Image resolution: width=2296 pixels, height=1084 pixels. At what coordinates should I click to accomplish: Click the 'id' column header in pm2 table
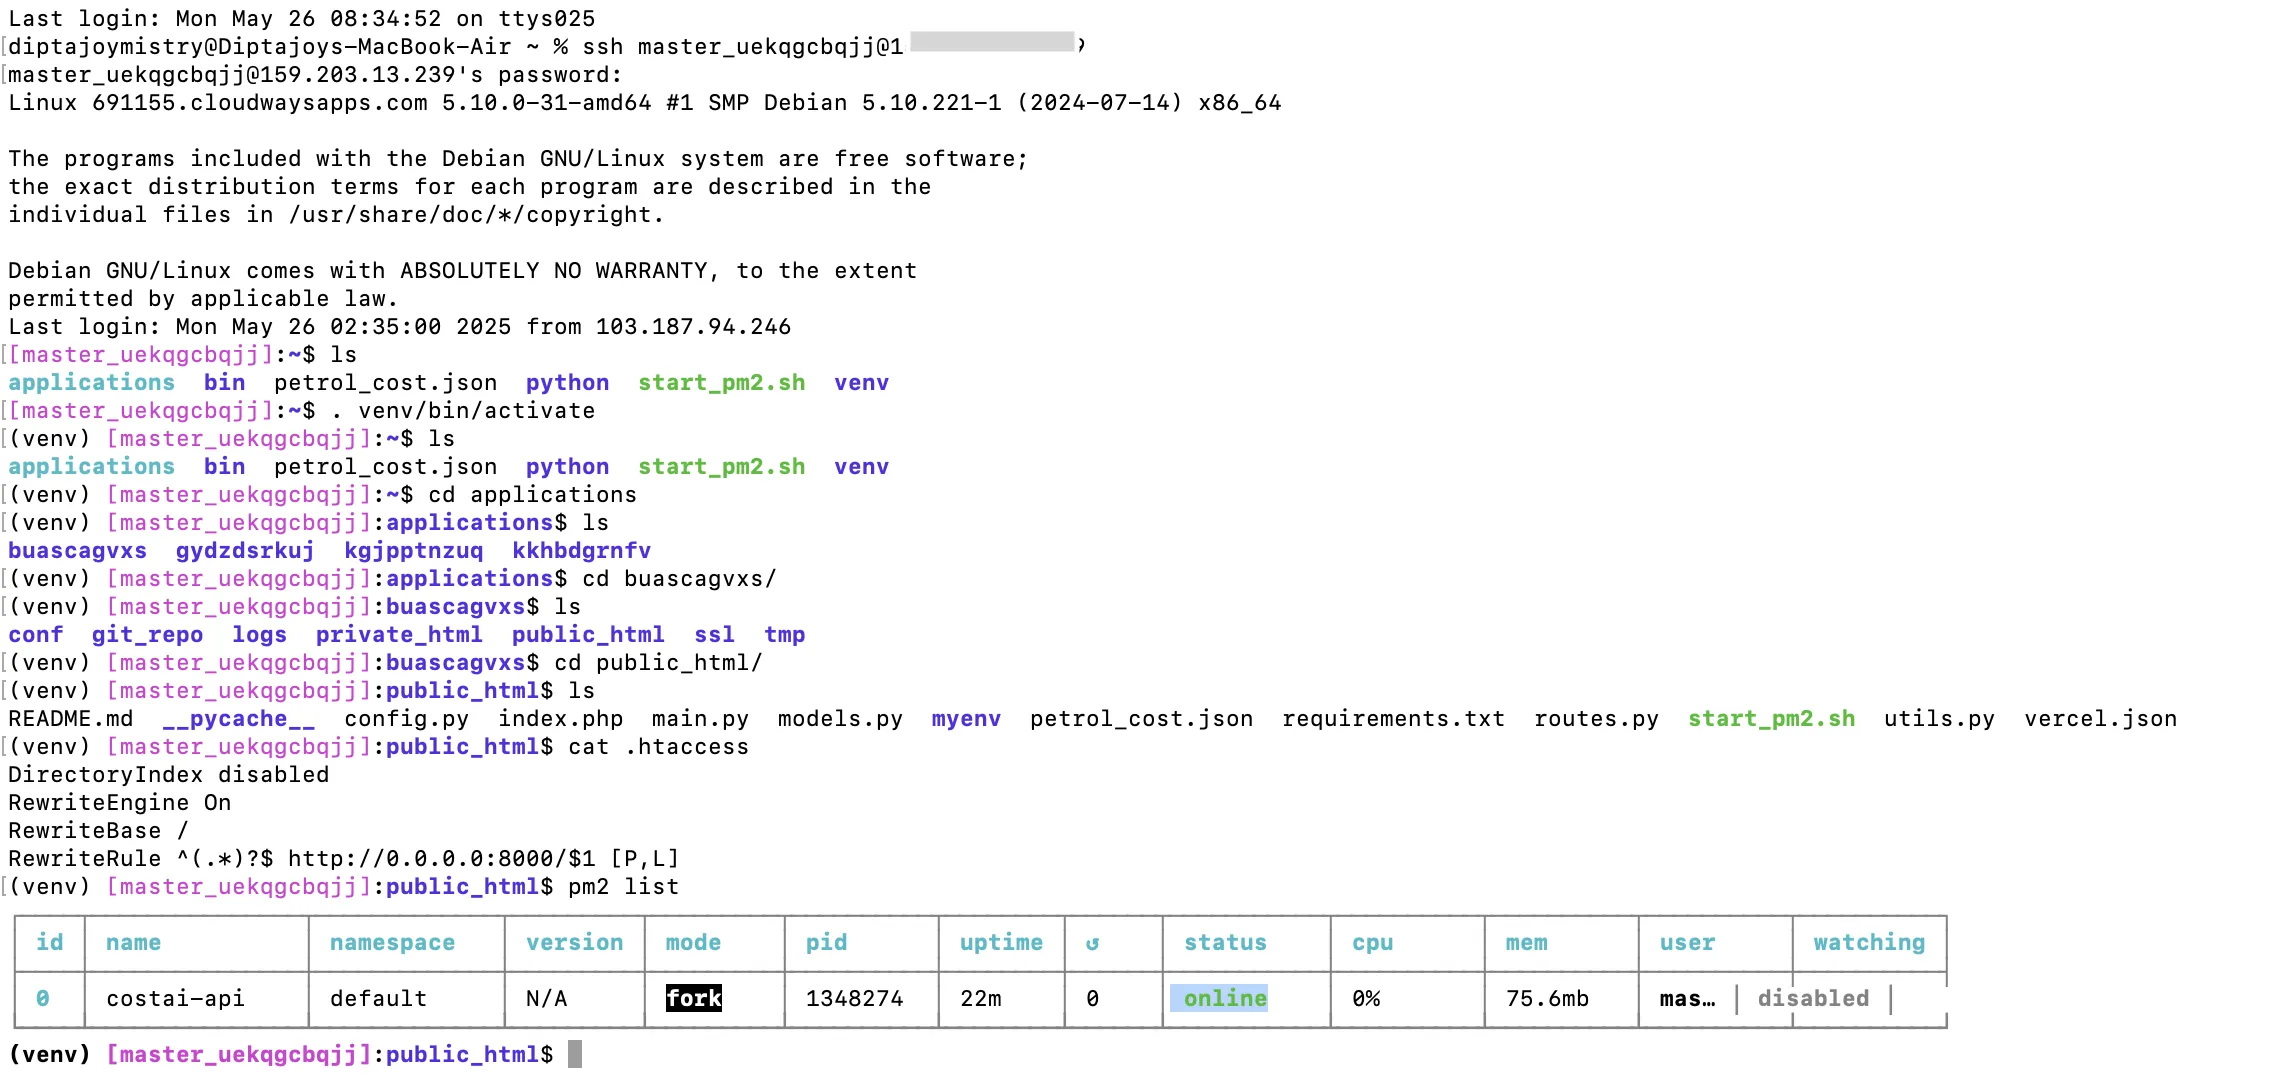[x=50, y=943]
